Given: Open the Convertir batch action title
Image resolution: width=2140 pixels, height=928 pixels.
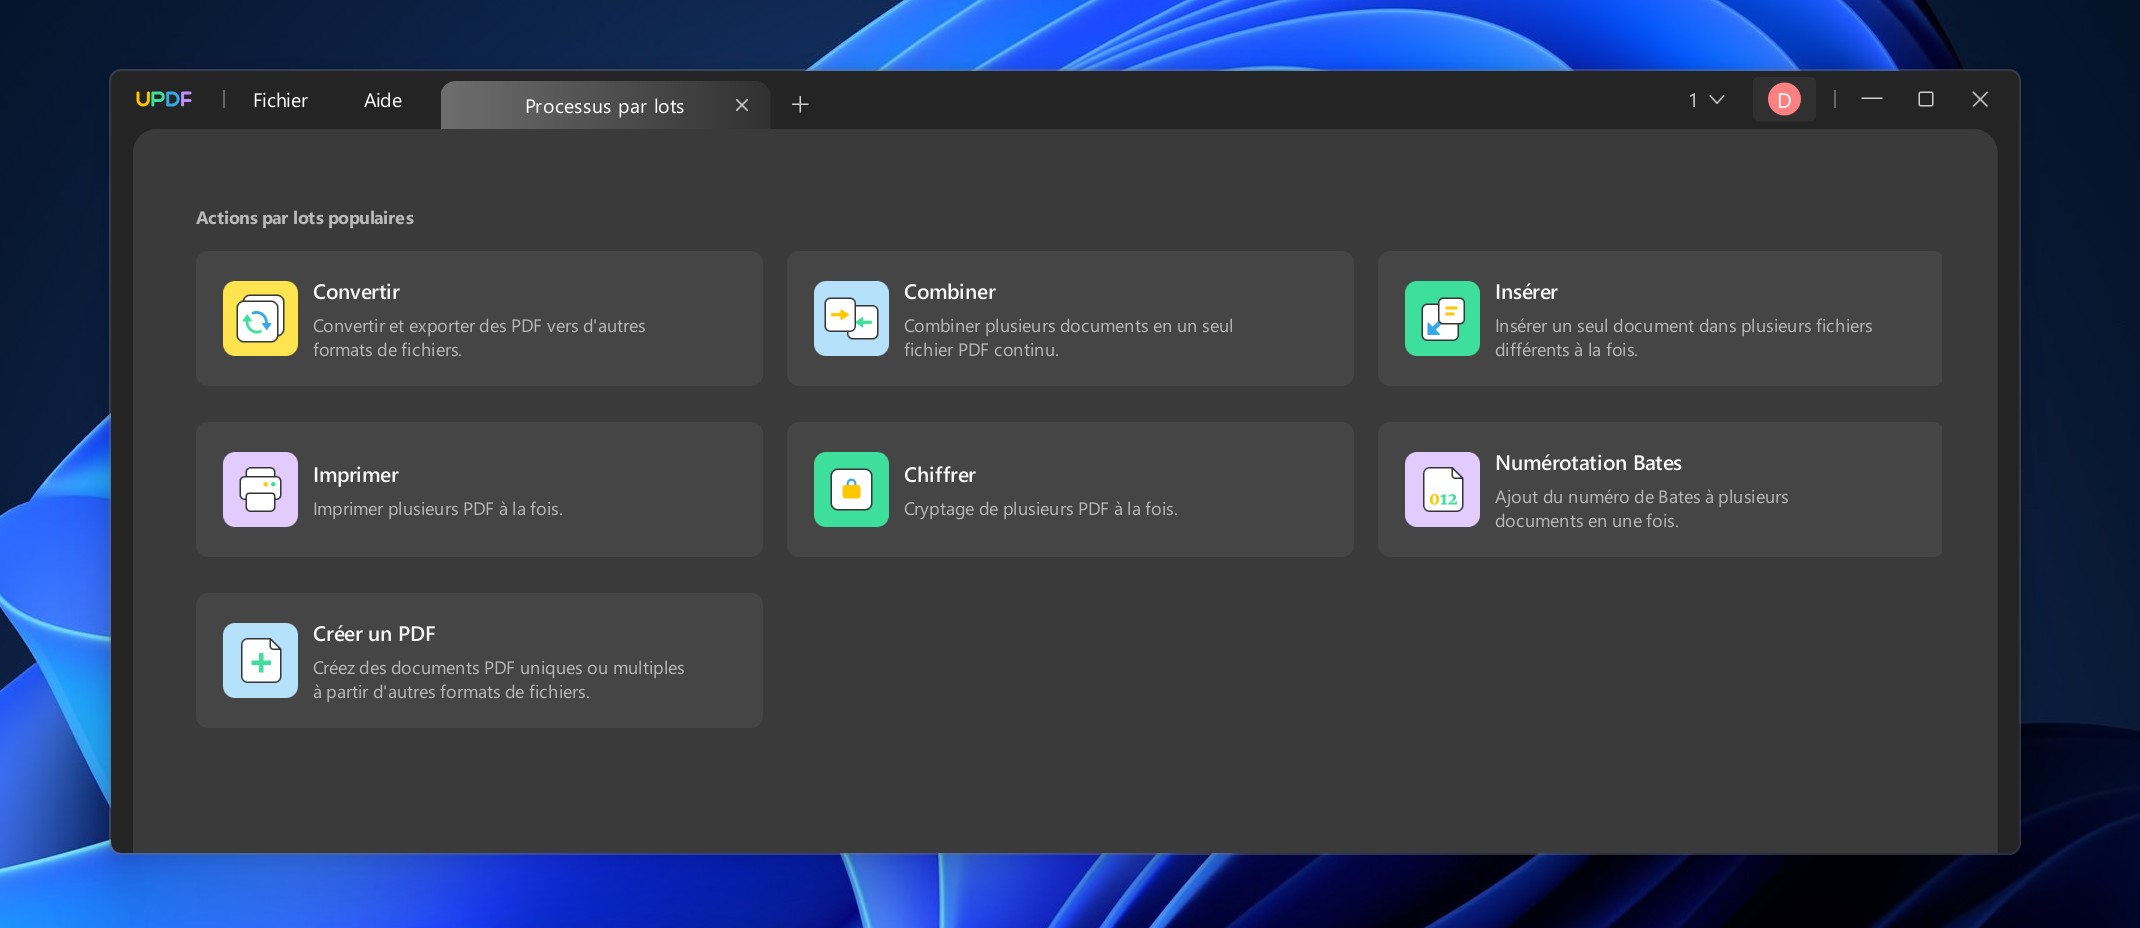Looking at the screenshot, I should 356,292.
